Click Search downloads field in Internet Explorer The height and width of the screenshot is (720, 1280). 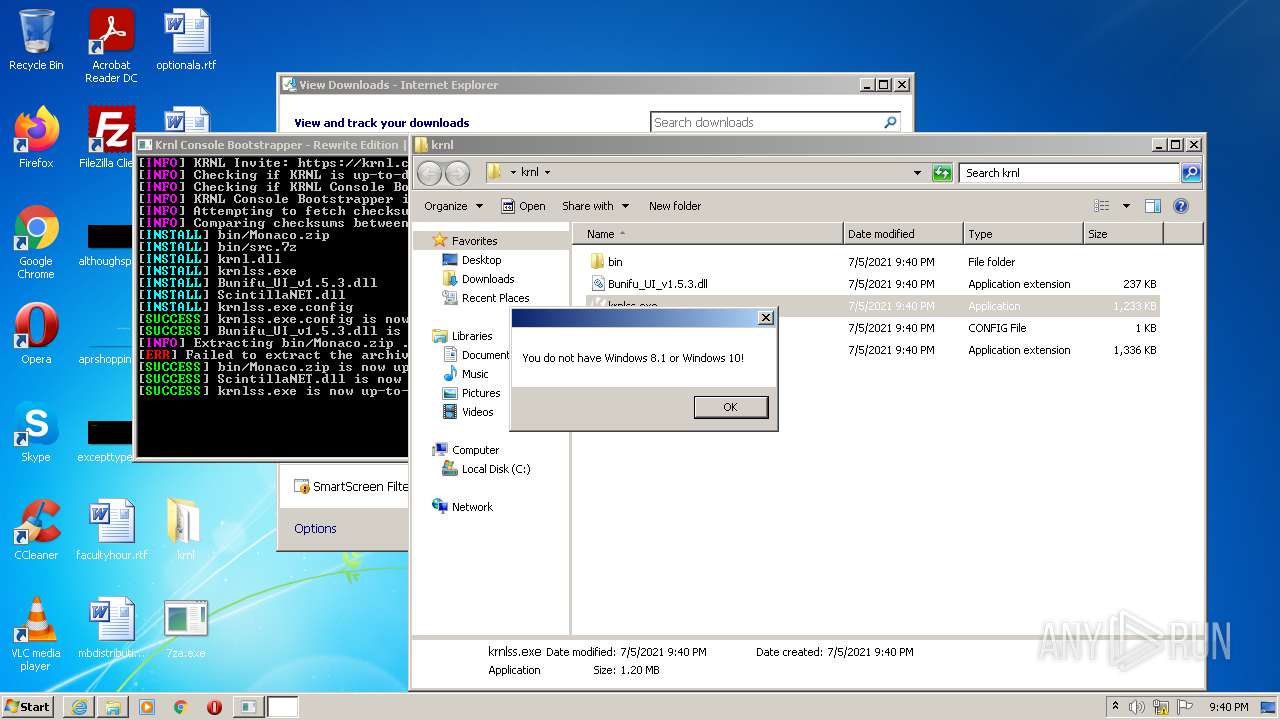coord(765,122)
